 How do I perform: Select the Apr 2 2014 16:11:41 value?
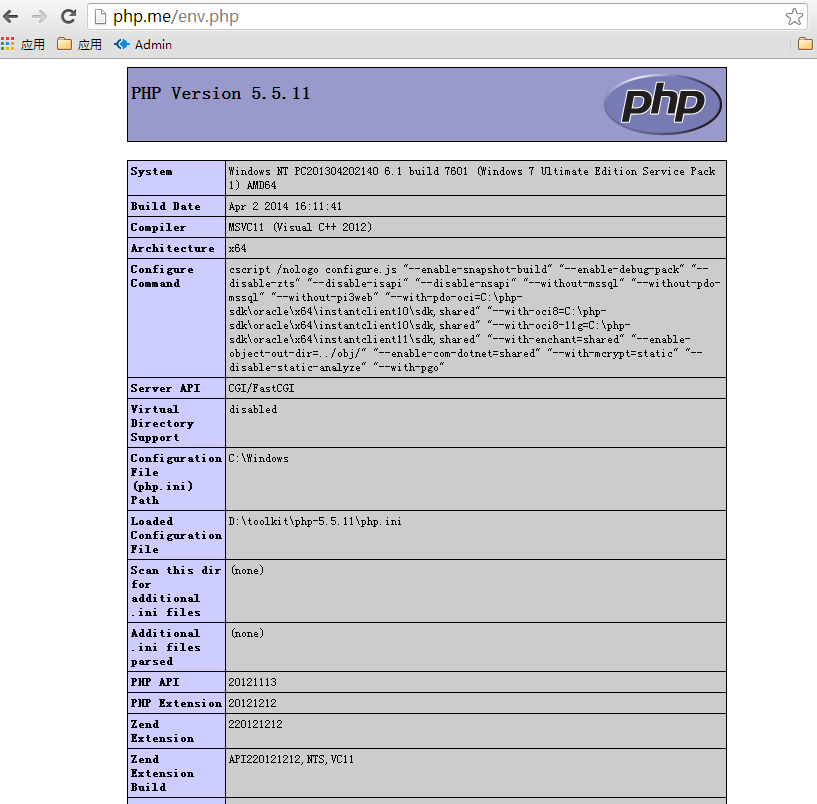[x=285, y=206]
